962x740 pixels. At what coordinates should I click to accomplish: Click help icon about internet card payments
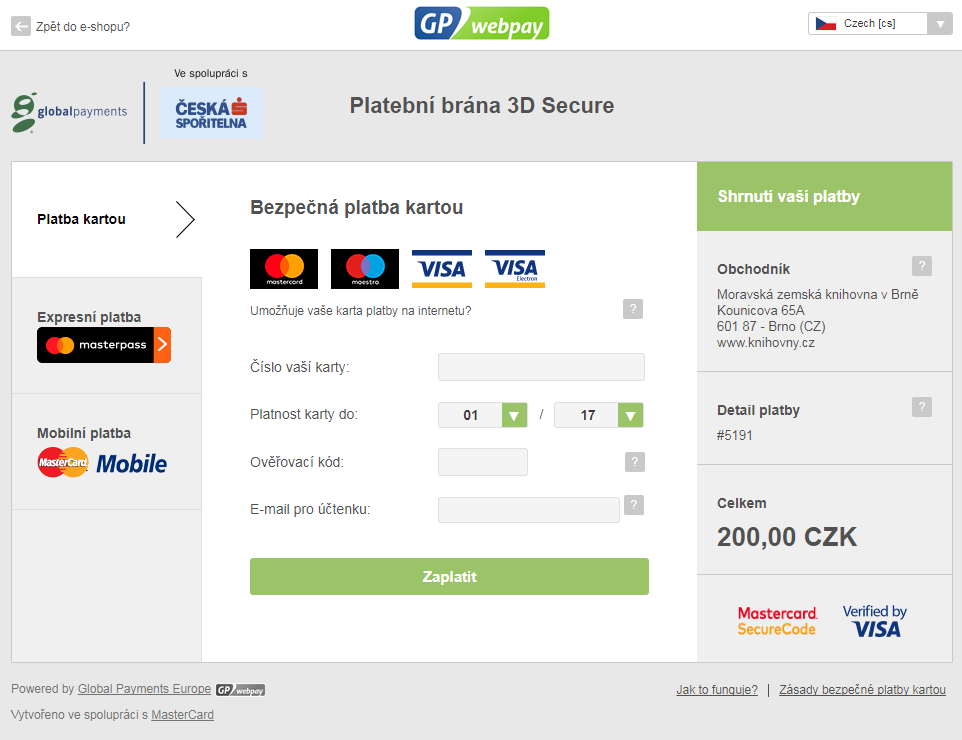pyautogui.click(x=633, y=309)
